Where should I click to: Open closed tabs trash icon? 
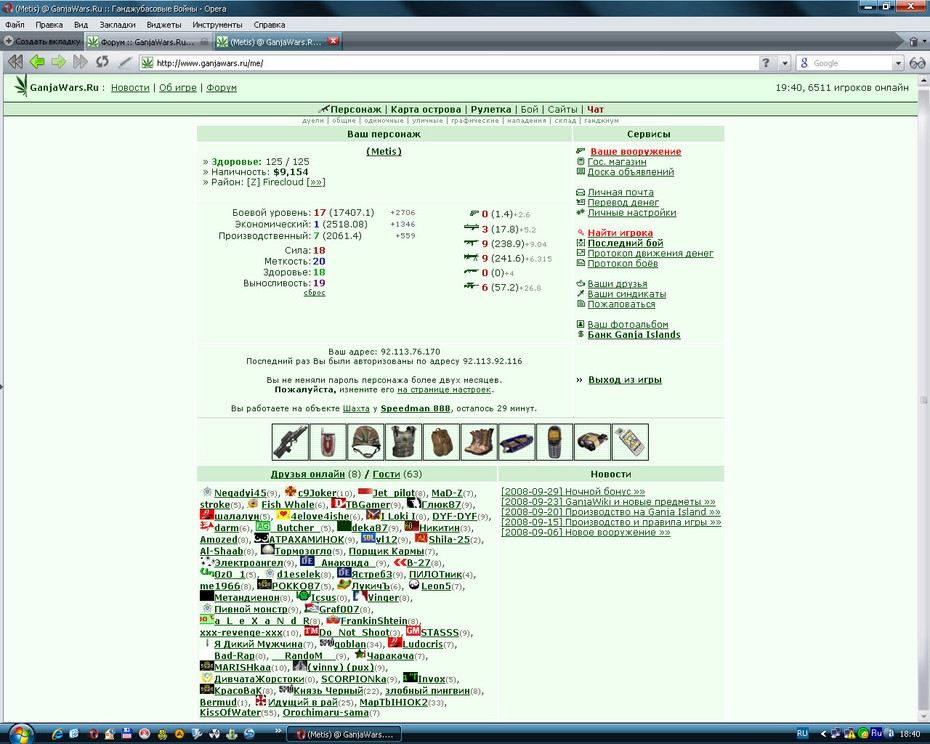(914, 42)
